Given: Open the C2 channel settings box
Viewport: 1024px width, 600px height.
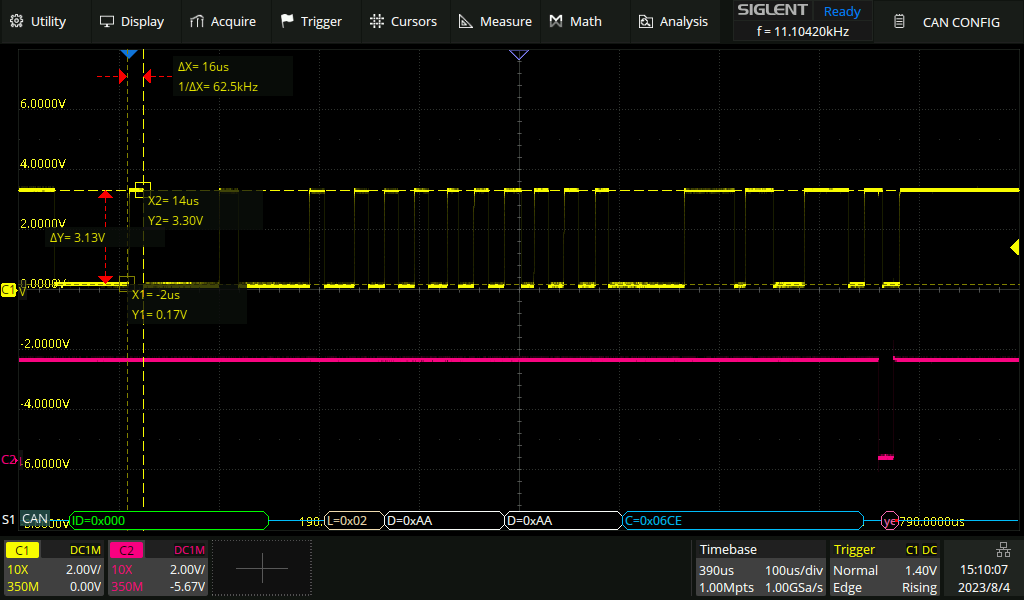Looking at the screenshot, I should click(157, 568).
